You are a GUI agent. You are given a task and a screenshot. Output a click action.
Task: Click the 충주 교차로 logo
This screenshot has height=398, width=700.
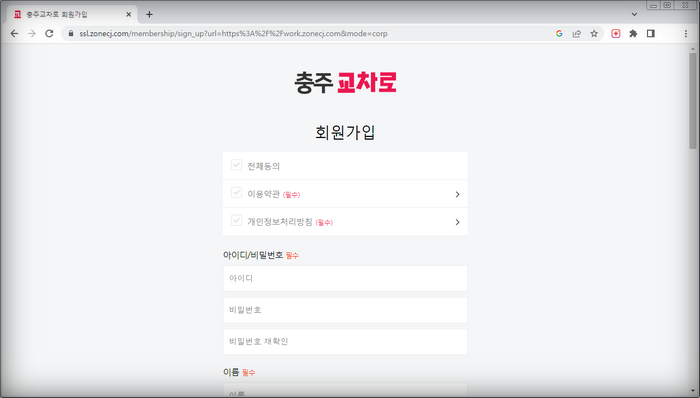[x=345, y=83]
